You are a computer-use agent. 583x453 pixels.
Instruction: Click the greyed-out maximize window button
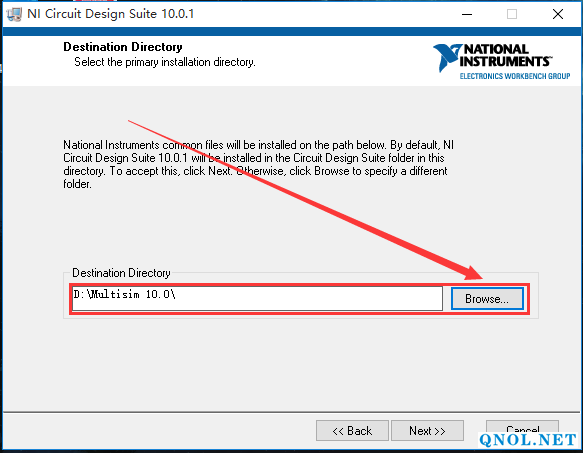tap(512, 15)
